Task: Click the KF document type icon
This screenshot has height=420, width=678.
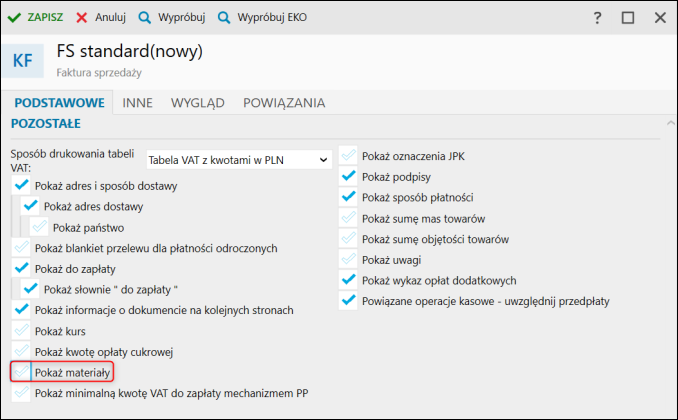Action: pyautogui.click(x=22, y=61)
